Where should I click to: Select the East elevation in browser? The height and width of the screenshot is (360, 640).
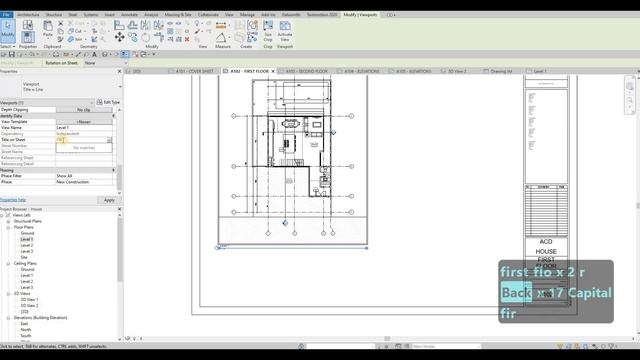[x=24, y=324]
